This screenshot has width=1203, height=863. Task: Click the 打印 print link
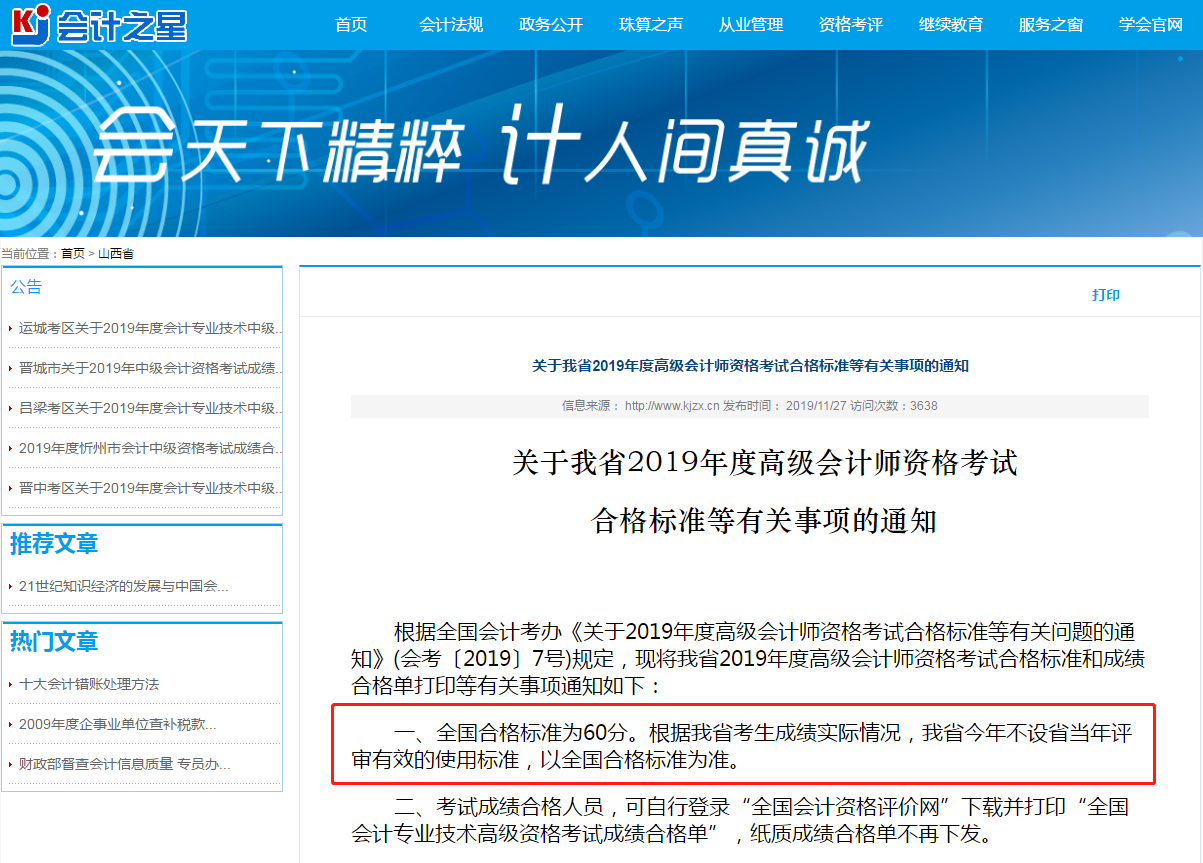coord(1106,294)
